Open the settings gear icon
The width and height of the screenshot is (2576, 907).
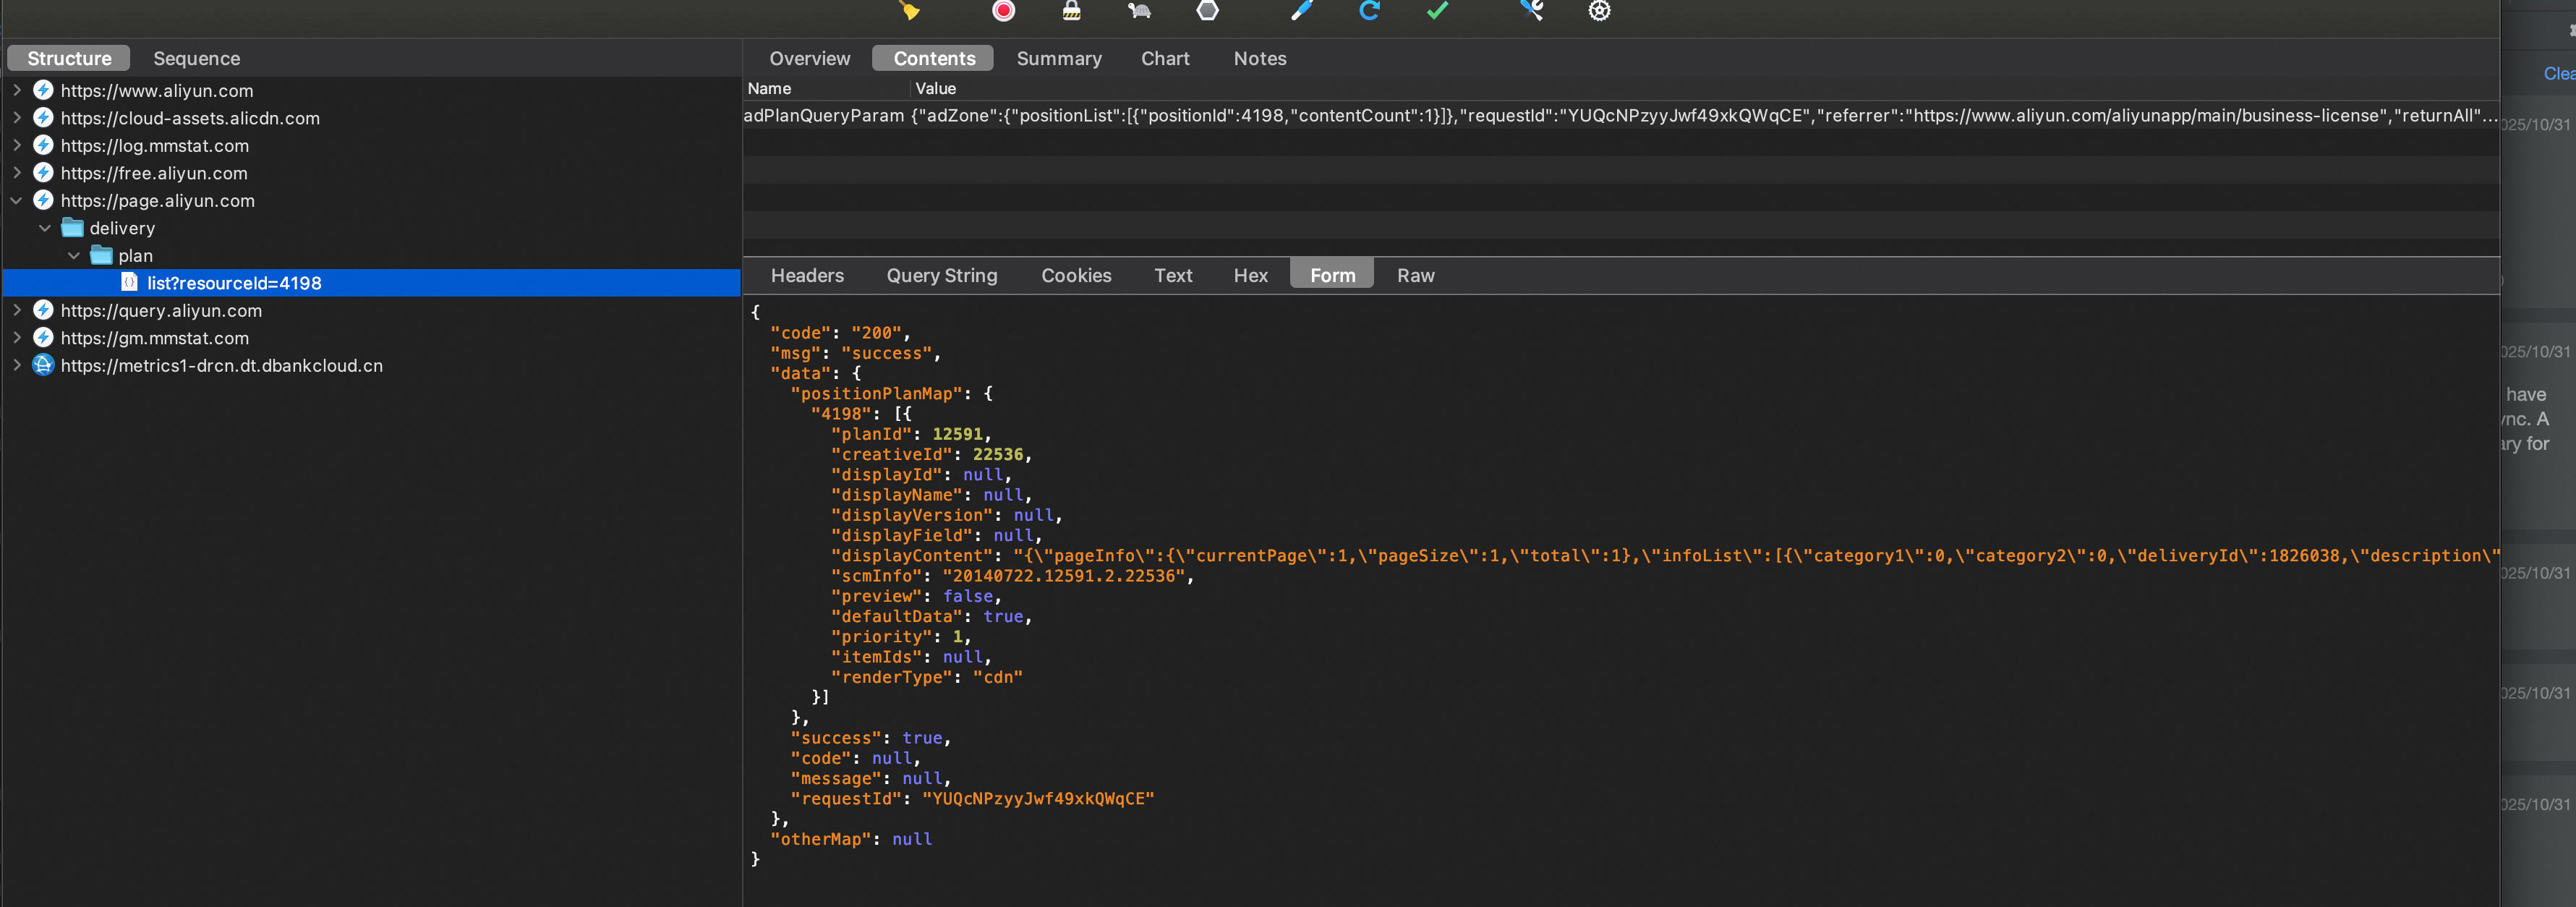[x=1599, y=11]
